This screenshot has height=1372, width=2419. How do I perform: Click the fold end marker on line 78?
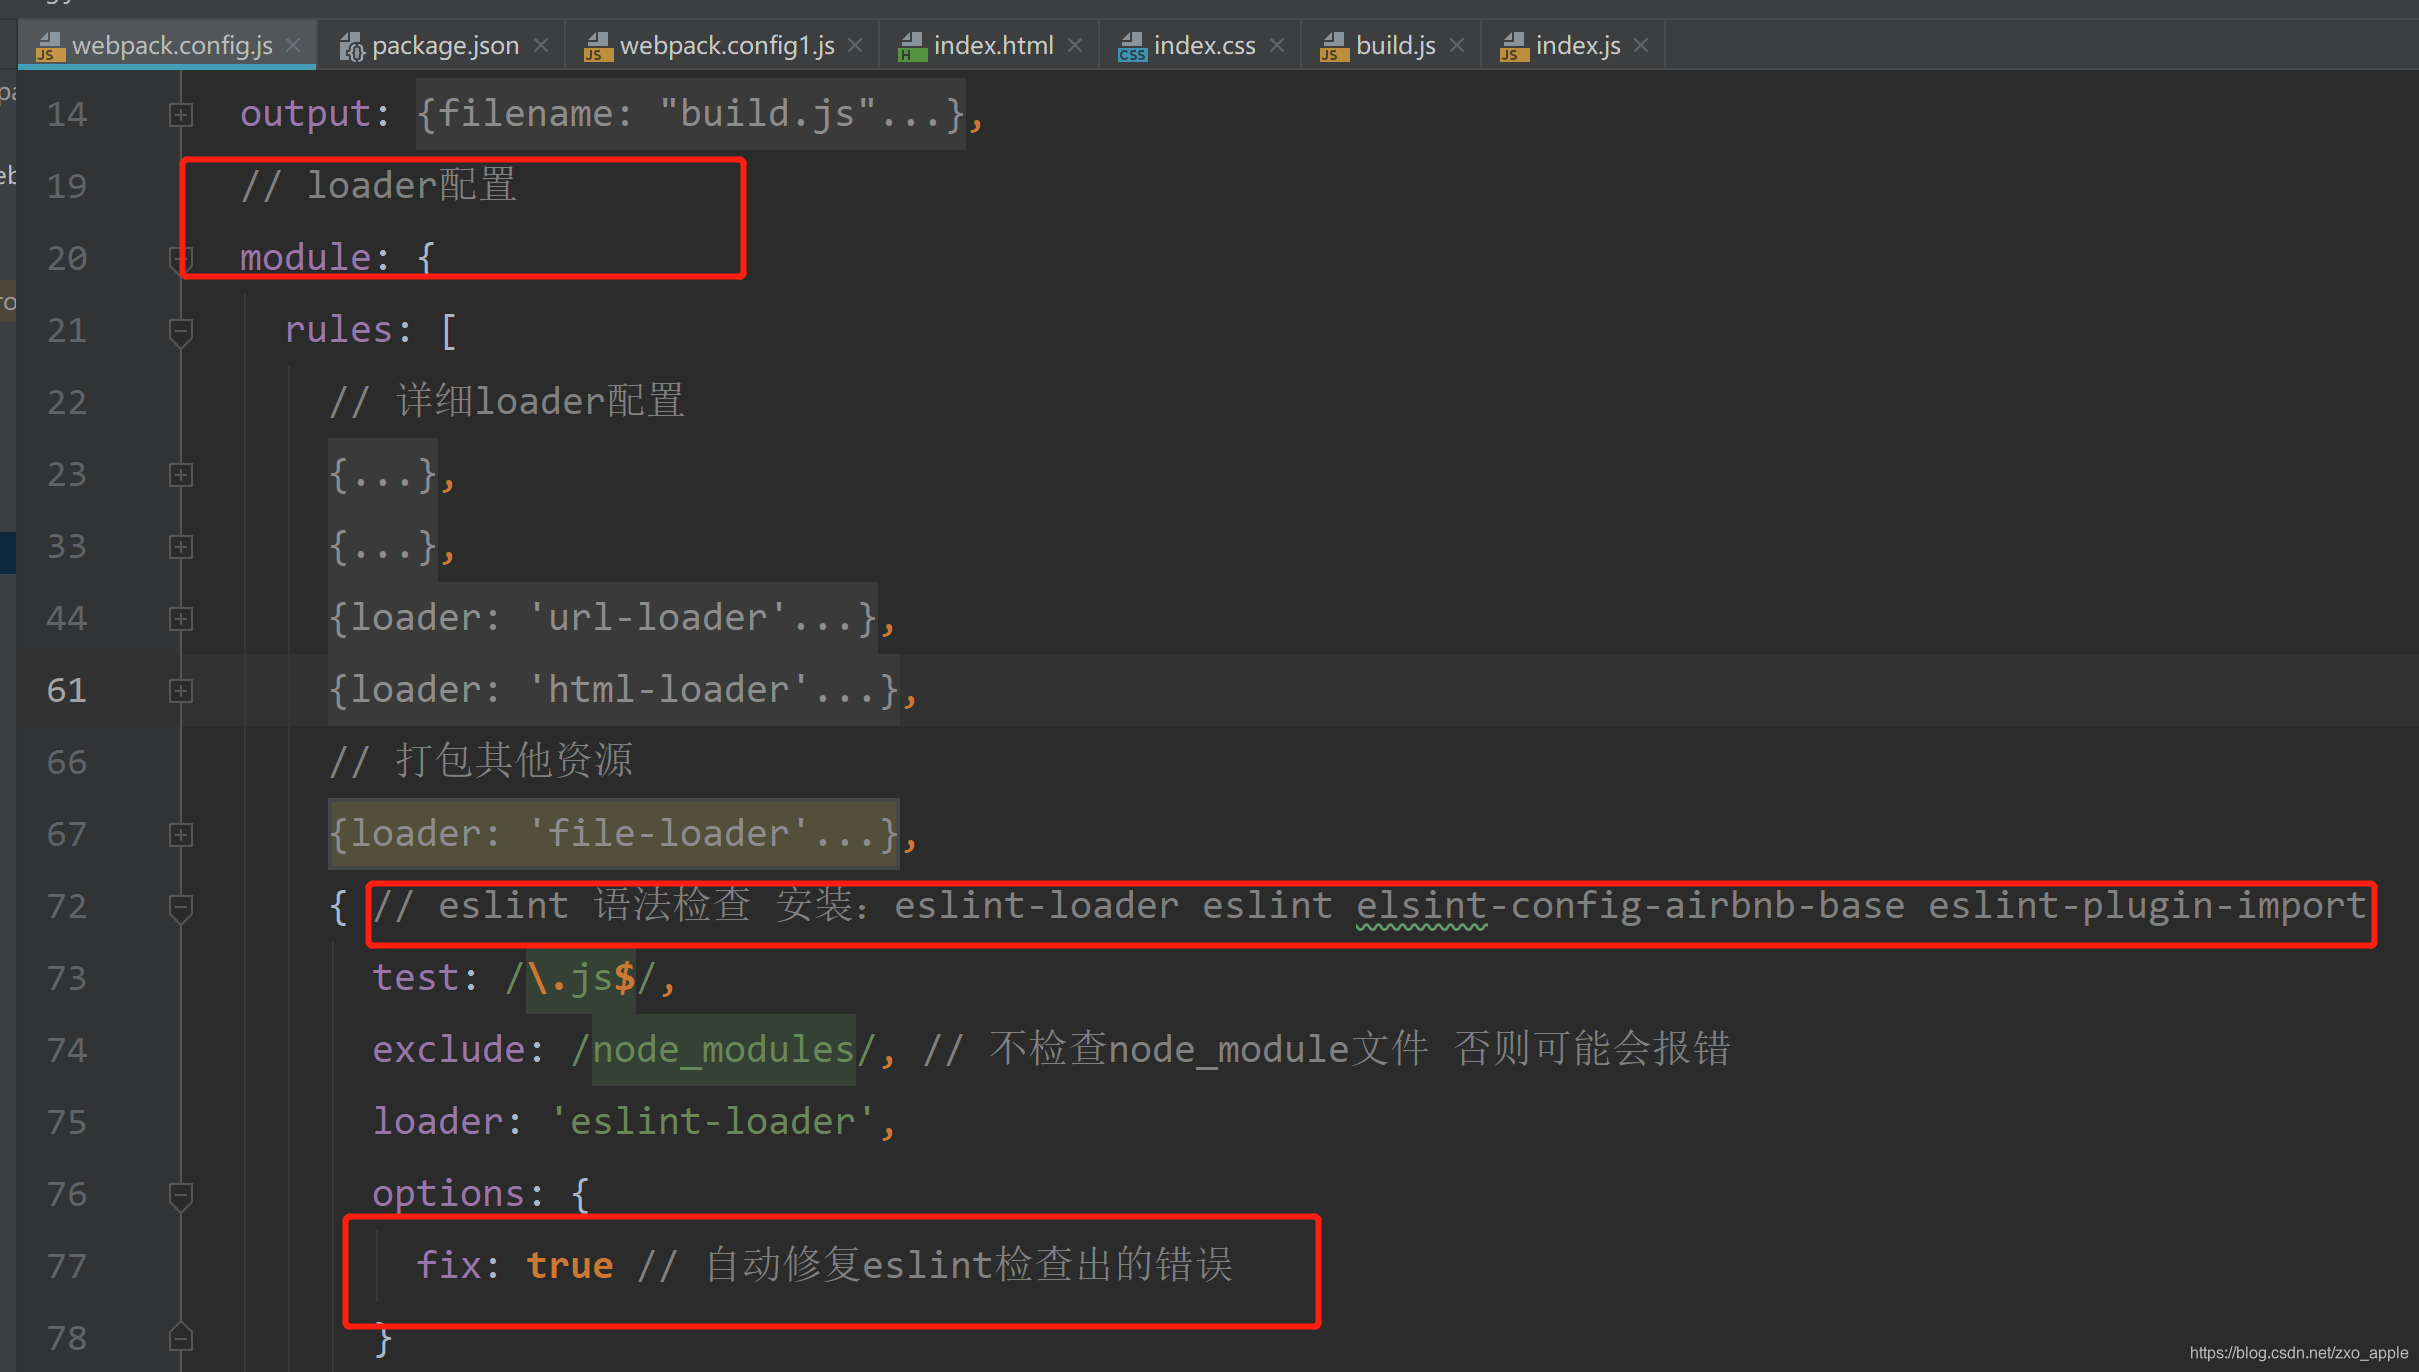pyautogui.click(x=181, y=1337)
